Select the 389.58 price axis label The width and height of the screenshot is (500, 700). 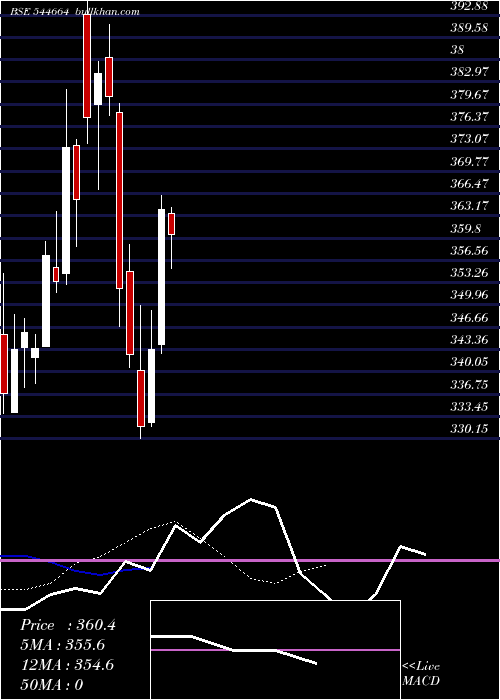tap(469, 28)
